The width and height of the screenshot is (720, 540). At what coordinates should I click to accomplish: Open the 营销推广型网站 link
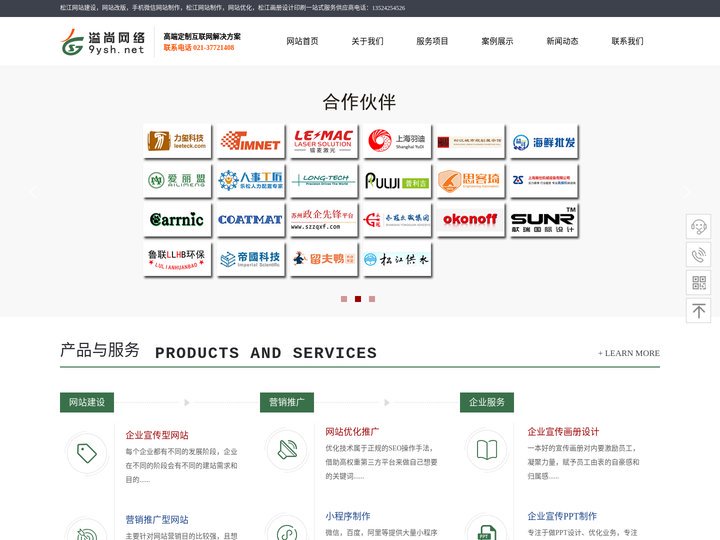click(x=157, y=519)
